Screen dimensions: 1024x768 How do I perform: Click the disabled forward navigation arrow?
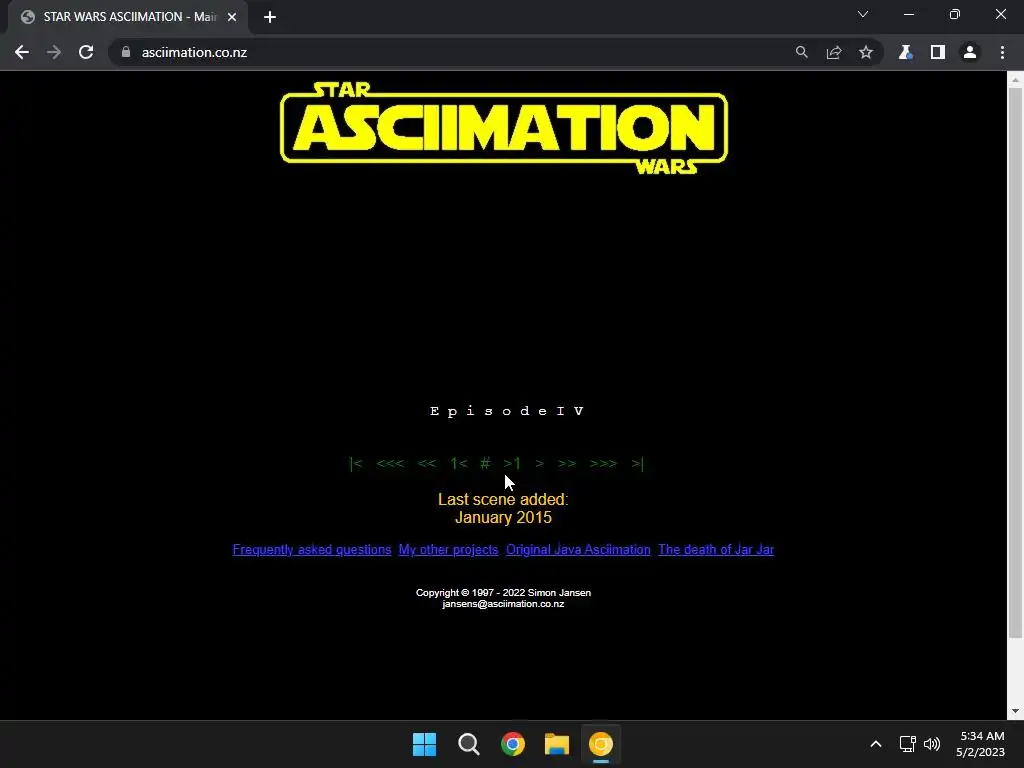point(54,52)
